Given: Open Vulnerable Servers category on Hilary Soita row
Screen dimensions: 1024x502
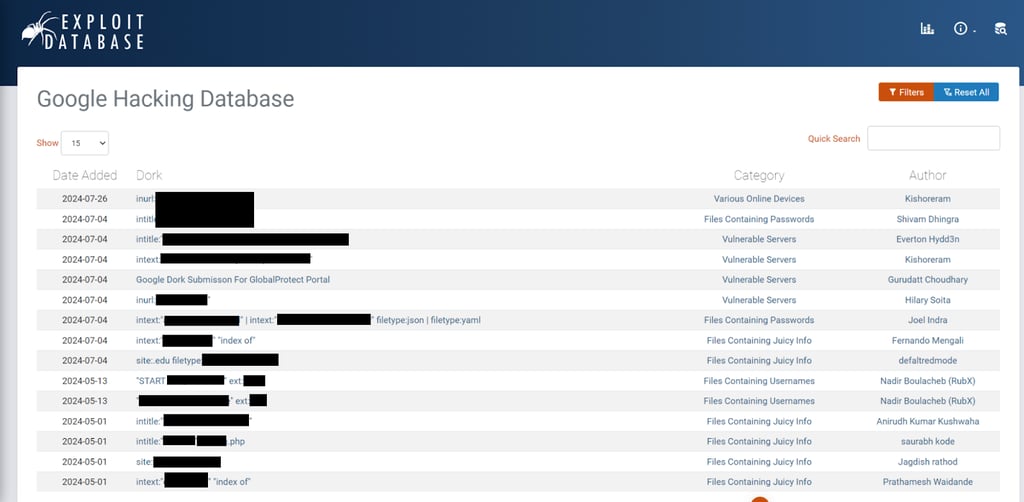Looking at the screenshot, I should pos(759,300).
